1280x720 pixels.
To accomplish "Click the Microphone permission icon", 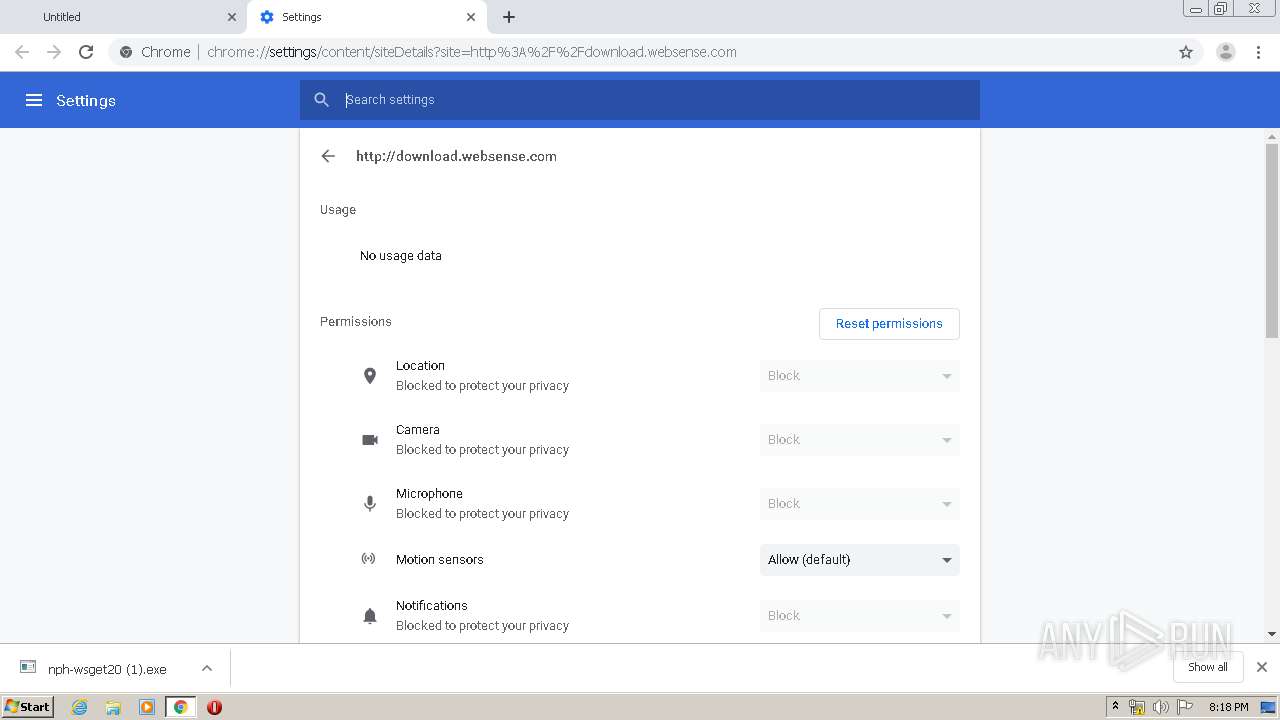I will (x=370, y=504).
